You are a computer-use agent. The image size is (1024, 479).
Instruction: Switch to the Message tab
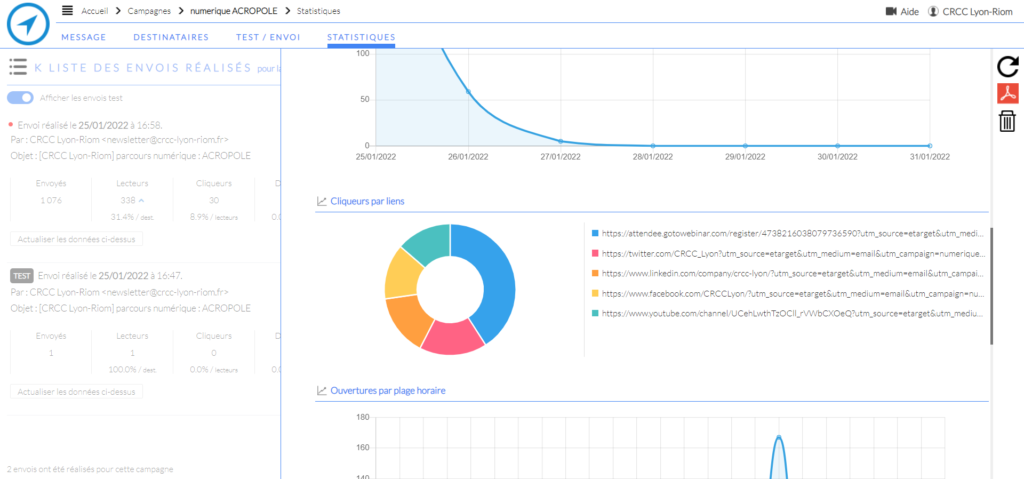pyautogui.click(x=84, y=37)
